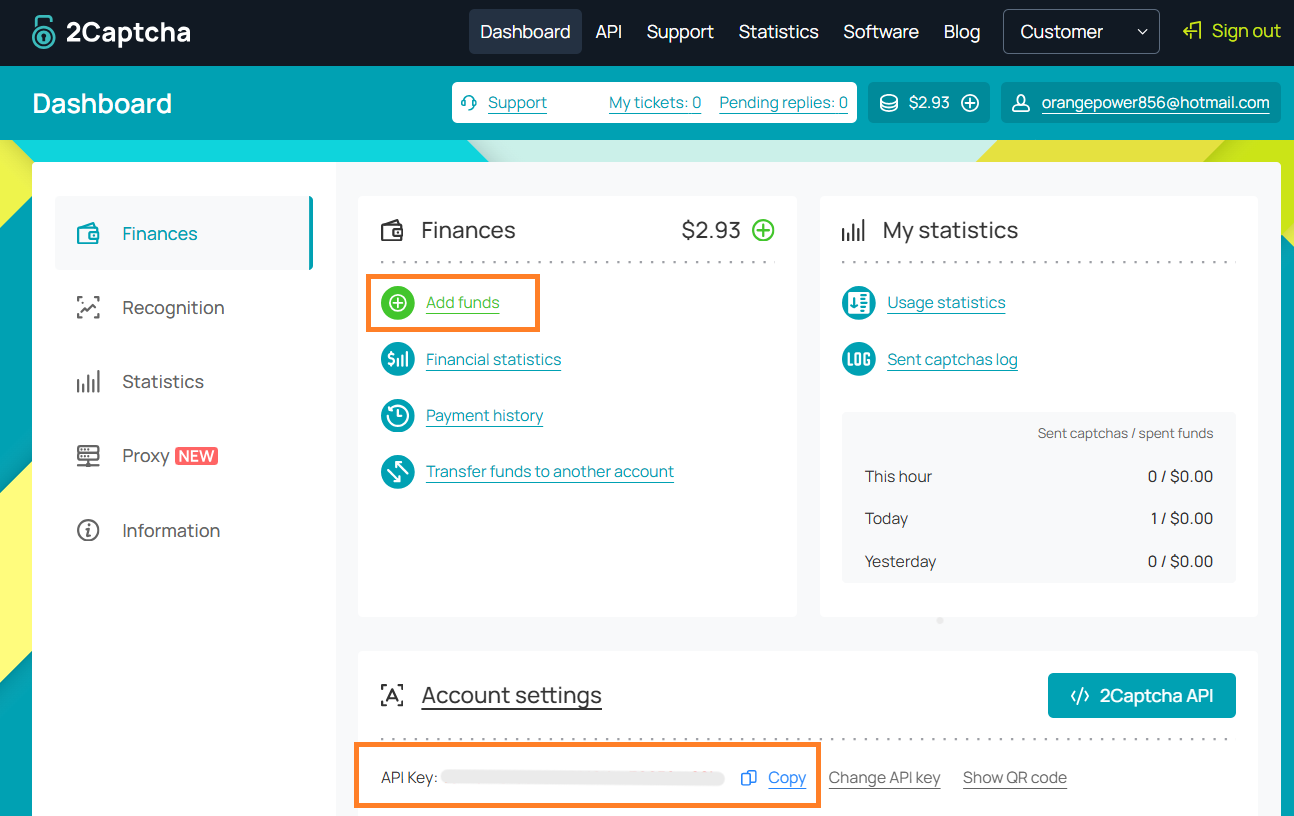
Task: Open Statistics in top navigation
Action: tap(778, 32)
